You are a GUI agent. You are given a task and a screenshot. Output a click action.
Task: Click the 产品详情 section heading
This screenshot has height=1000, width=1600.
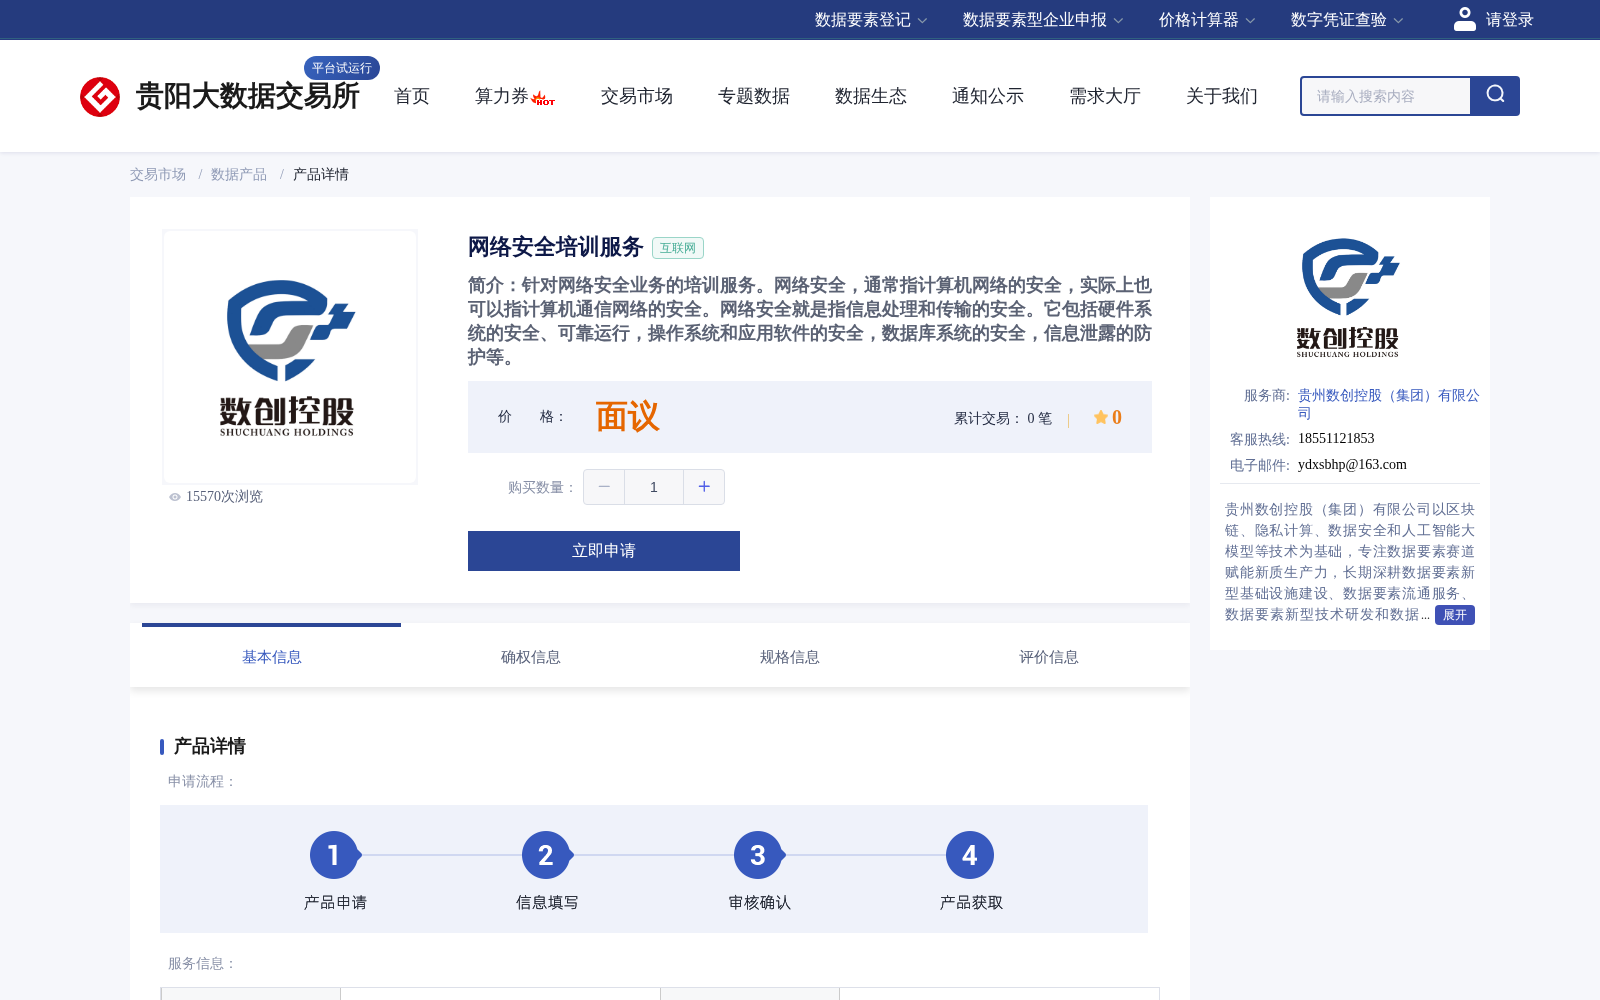coord(209,746)
